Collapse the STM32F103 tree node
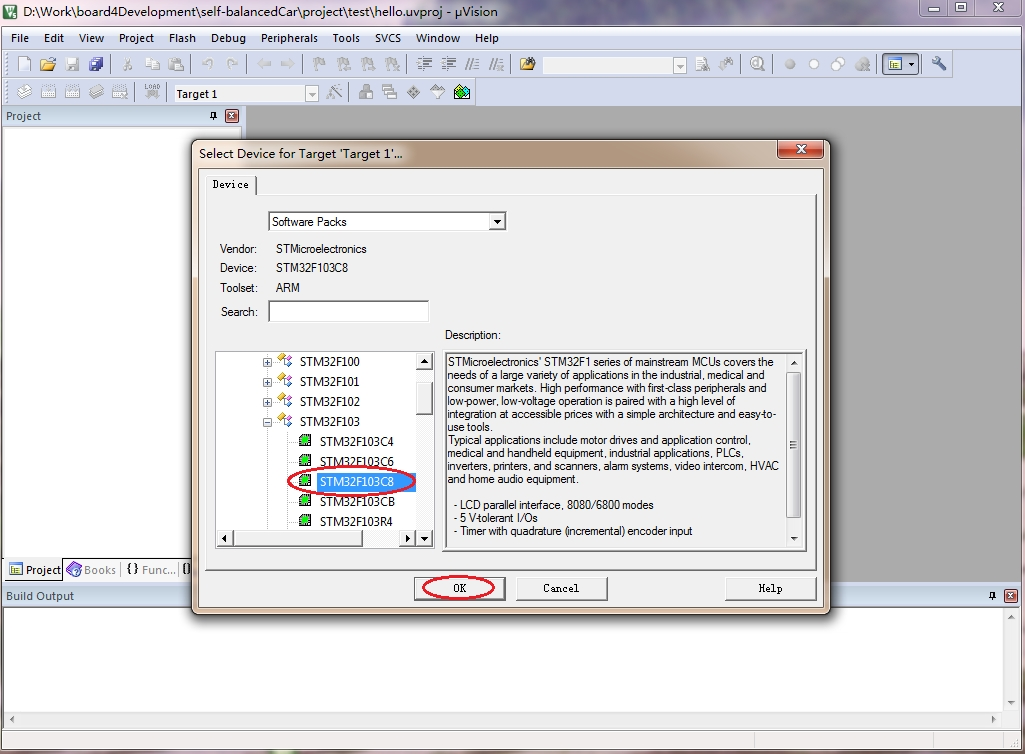 (267, 422)
